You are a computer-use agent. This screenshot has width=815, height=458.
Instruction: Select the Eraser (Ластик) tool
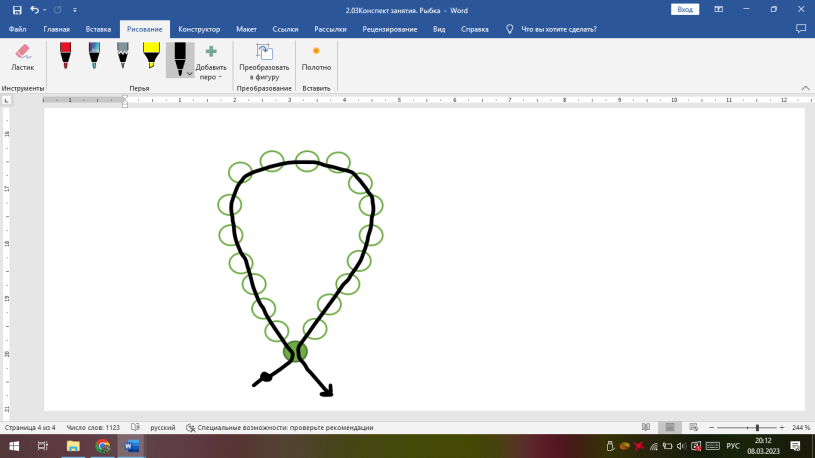pyautogui.click(x=22, y=55)
